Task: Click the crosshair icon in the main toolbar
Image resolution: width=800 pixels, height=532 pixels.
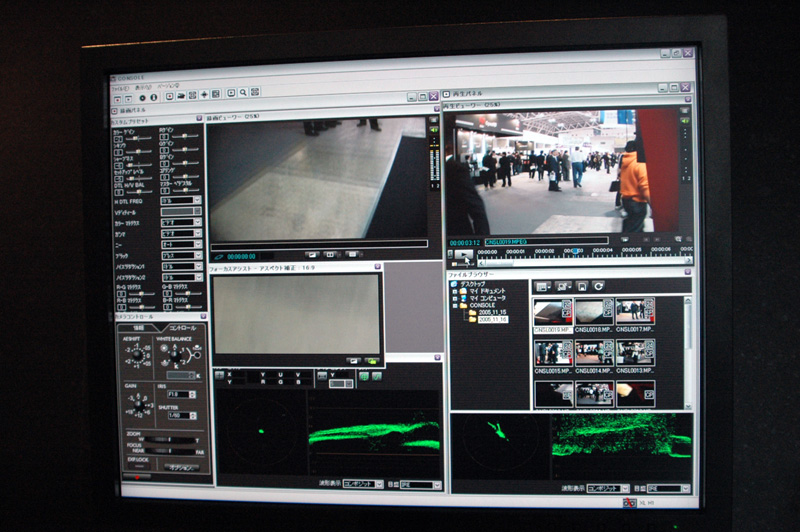Action: (x=204, y=96)
